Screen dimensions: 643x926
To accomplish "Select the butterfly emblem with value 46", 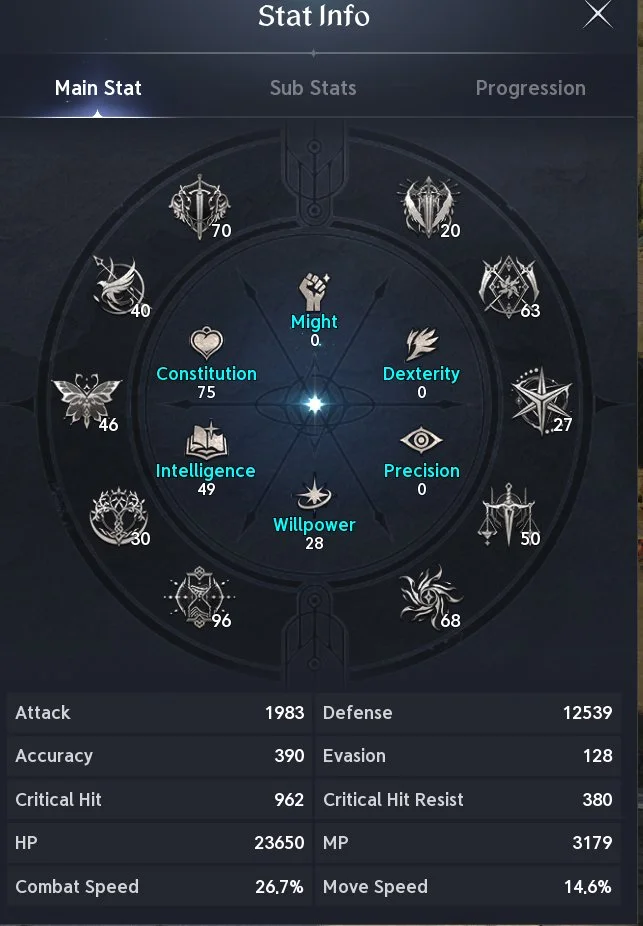I will [87, 400].
